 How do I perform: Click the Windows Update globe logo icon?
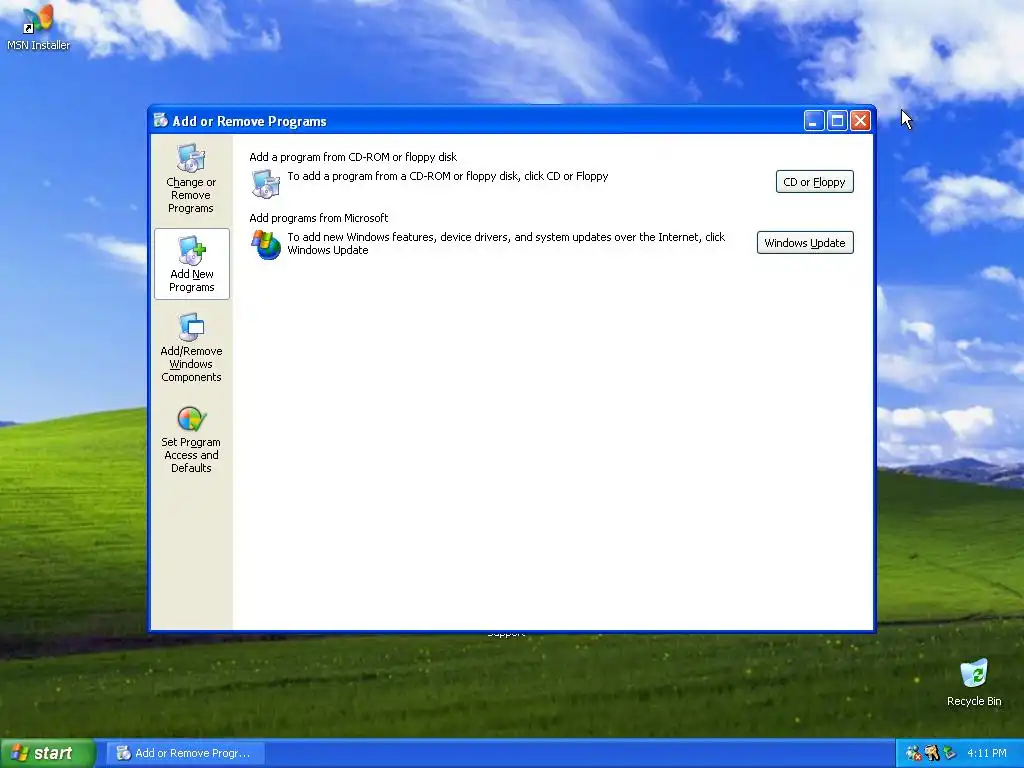pyautogui.click(x=266, y=244)
